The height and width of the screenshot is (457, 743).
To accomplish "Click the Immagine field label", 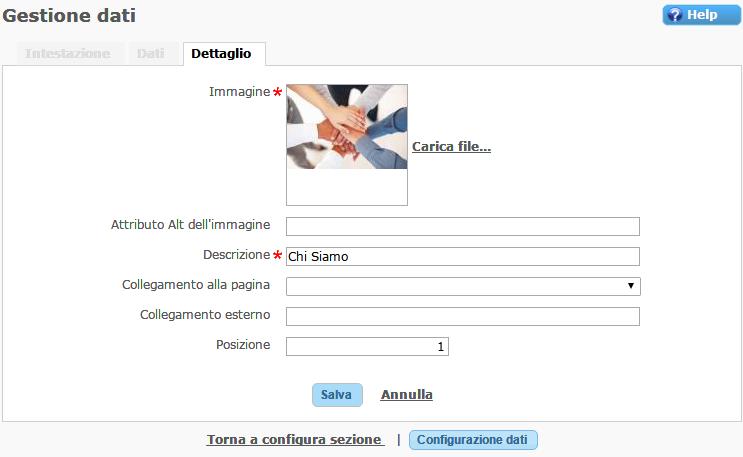I will point(239,92).
